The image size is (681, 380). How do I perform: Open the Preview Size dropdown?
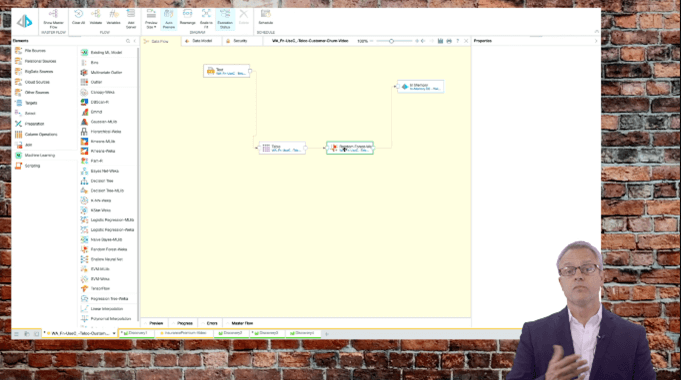(x=151, y=20)
